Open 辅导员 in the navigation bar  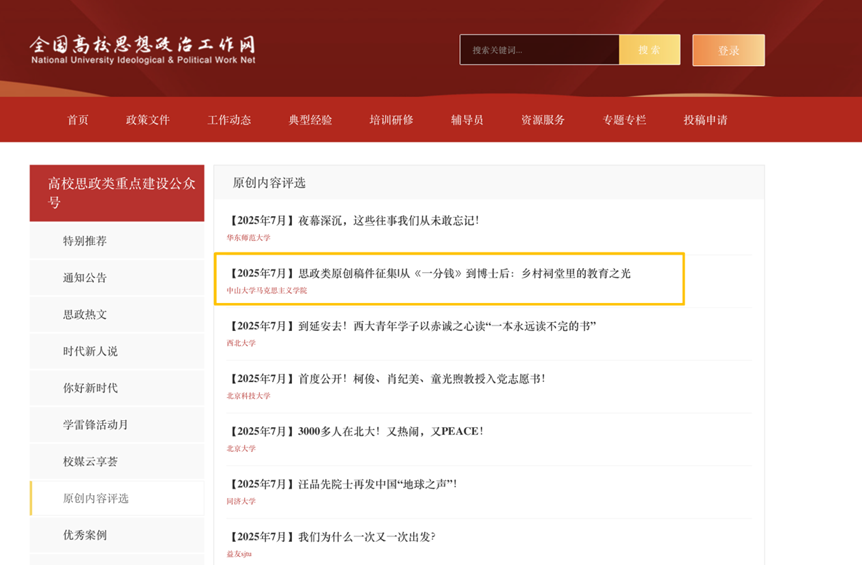coord(467,120)
